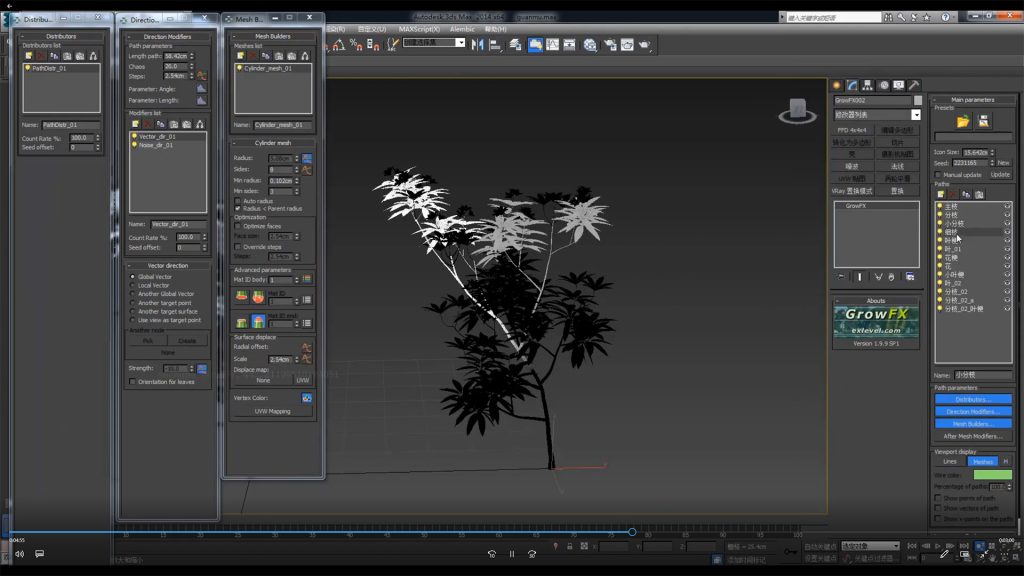Click the Distributors... button

point(972,399)
